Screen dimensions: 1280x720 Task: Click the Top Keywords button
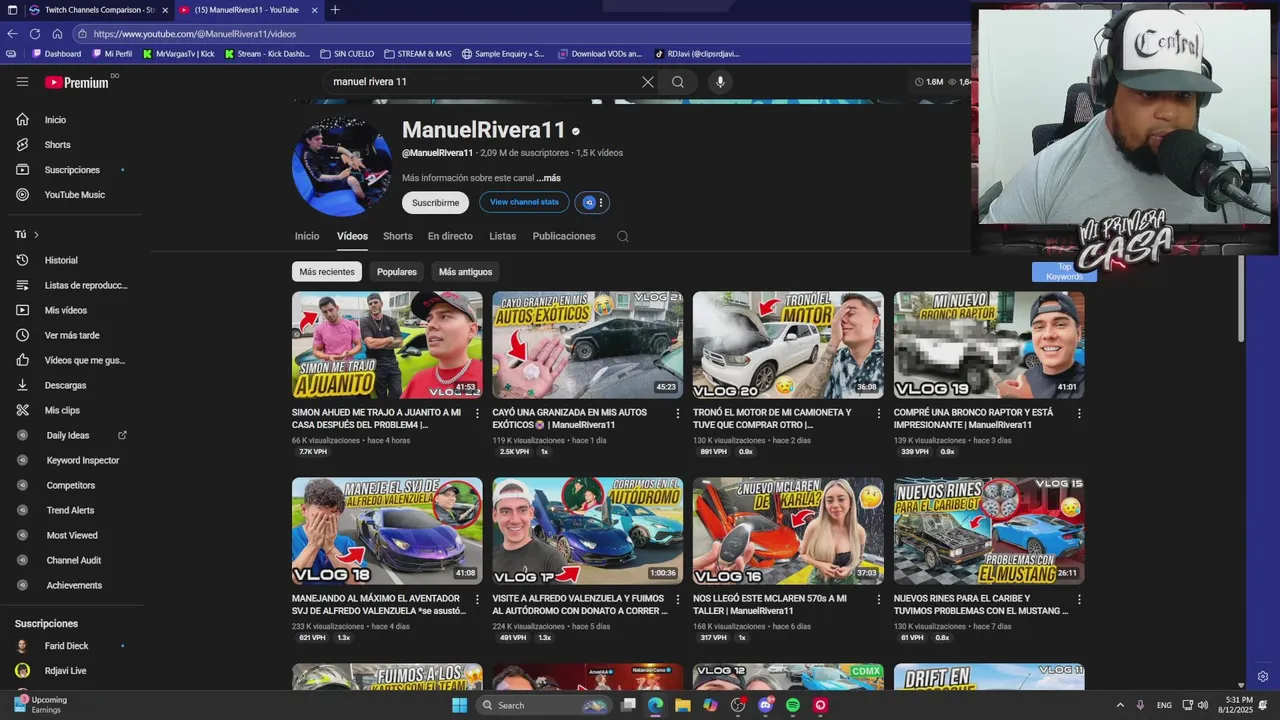(x=1064, y=272)
